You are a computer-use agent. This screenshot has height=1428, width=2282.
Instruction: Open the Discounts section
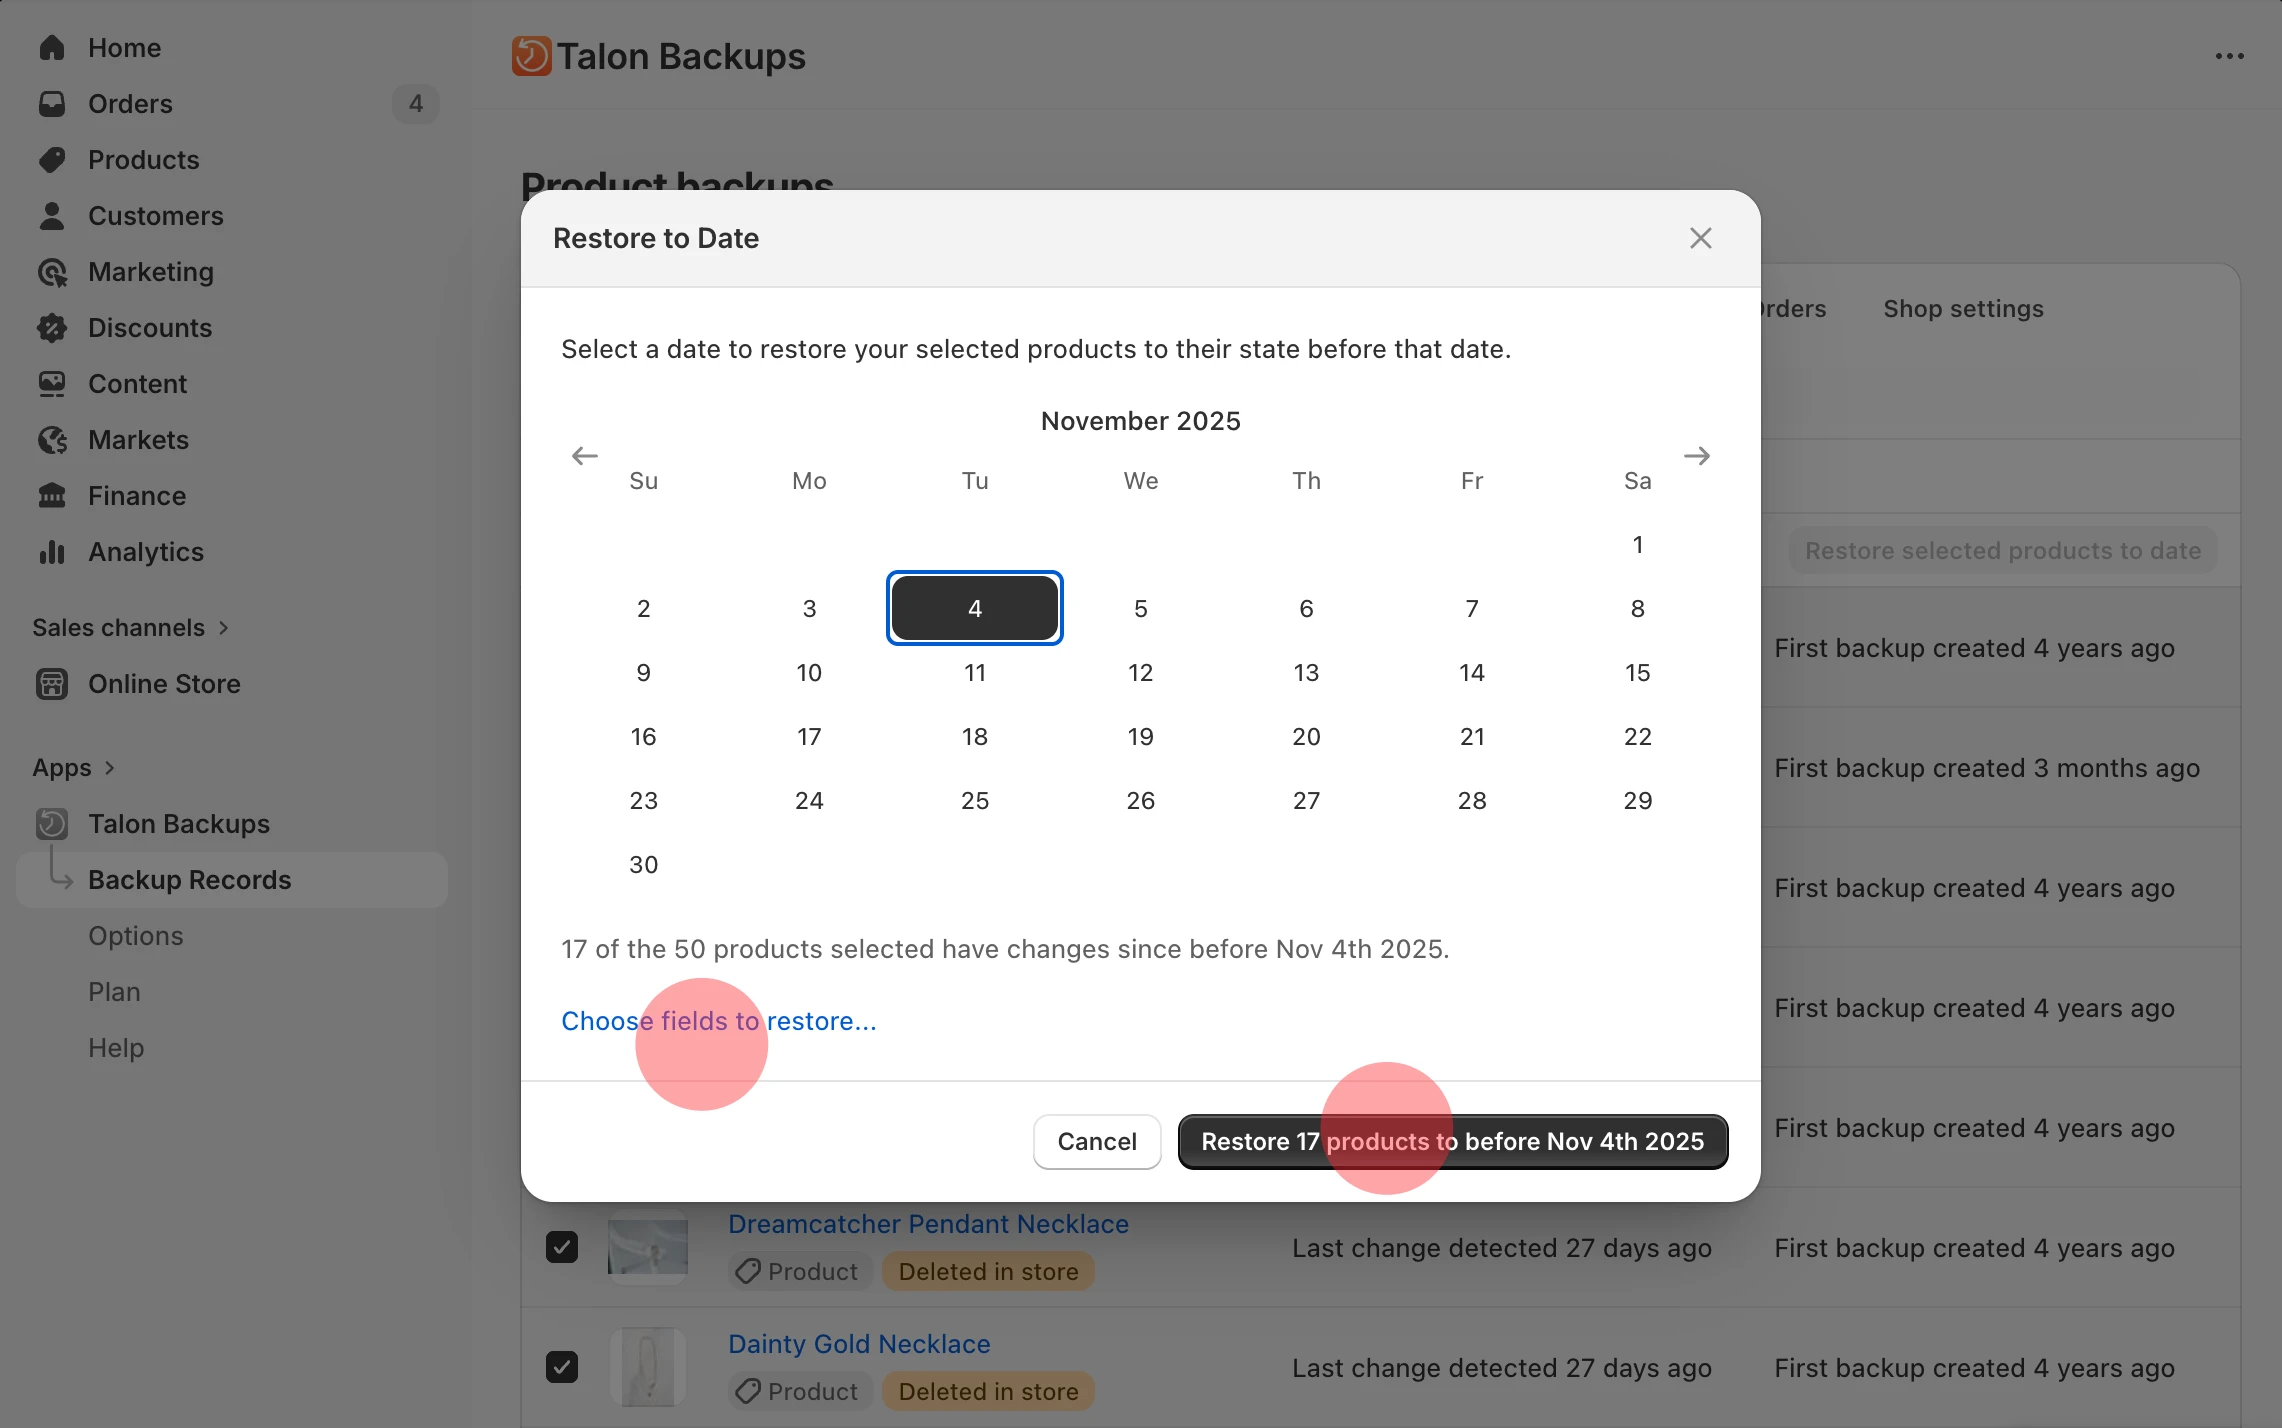tap(151, 328)
